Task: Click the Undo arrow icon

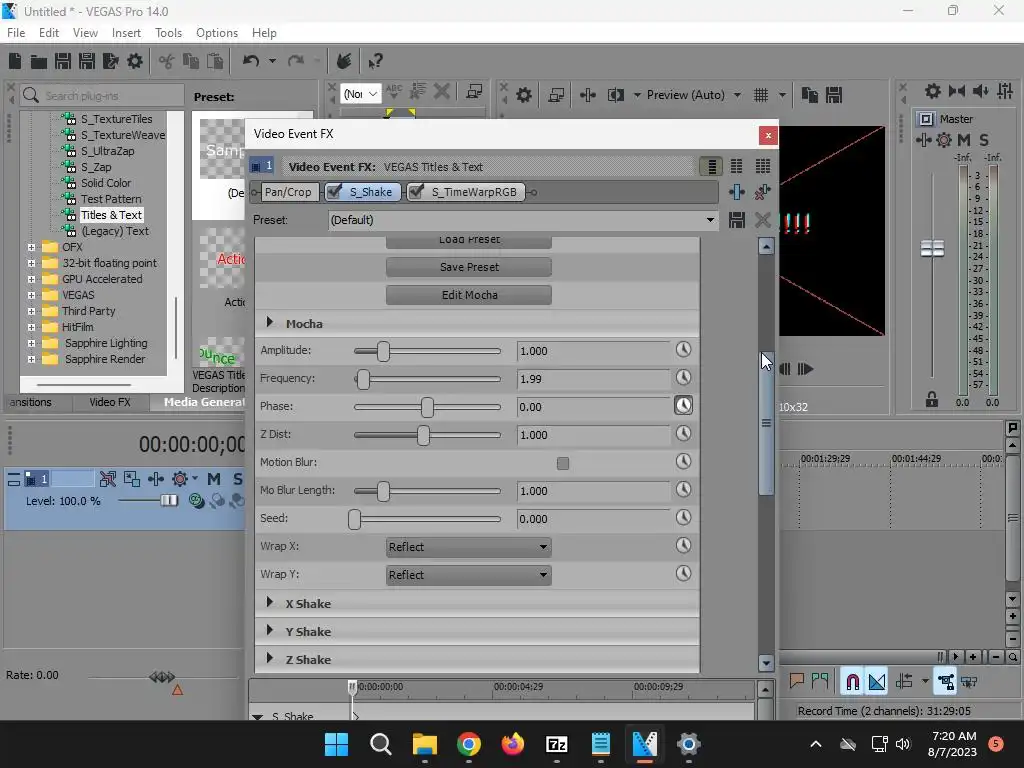Action: [x=251, y=61]
